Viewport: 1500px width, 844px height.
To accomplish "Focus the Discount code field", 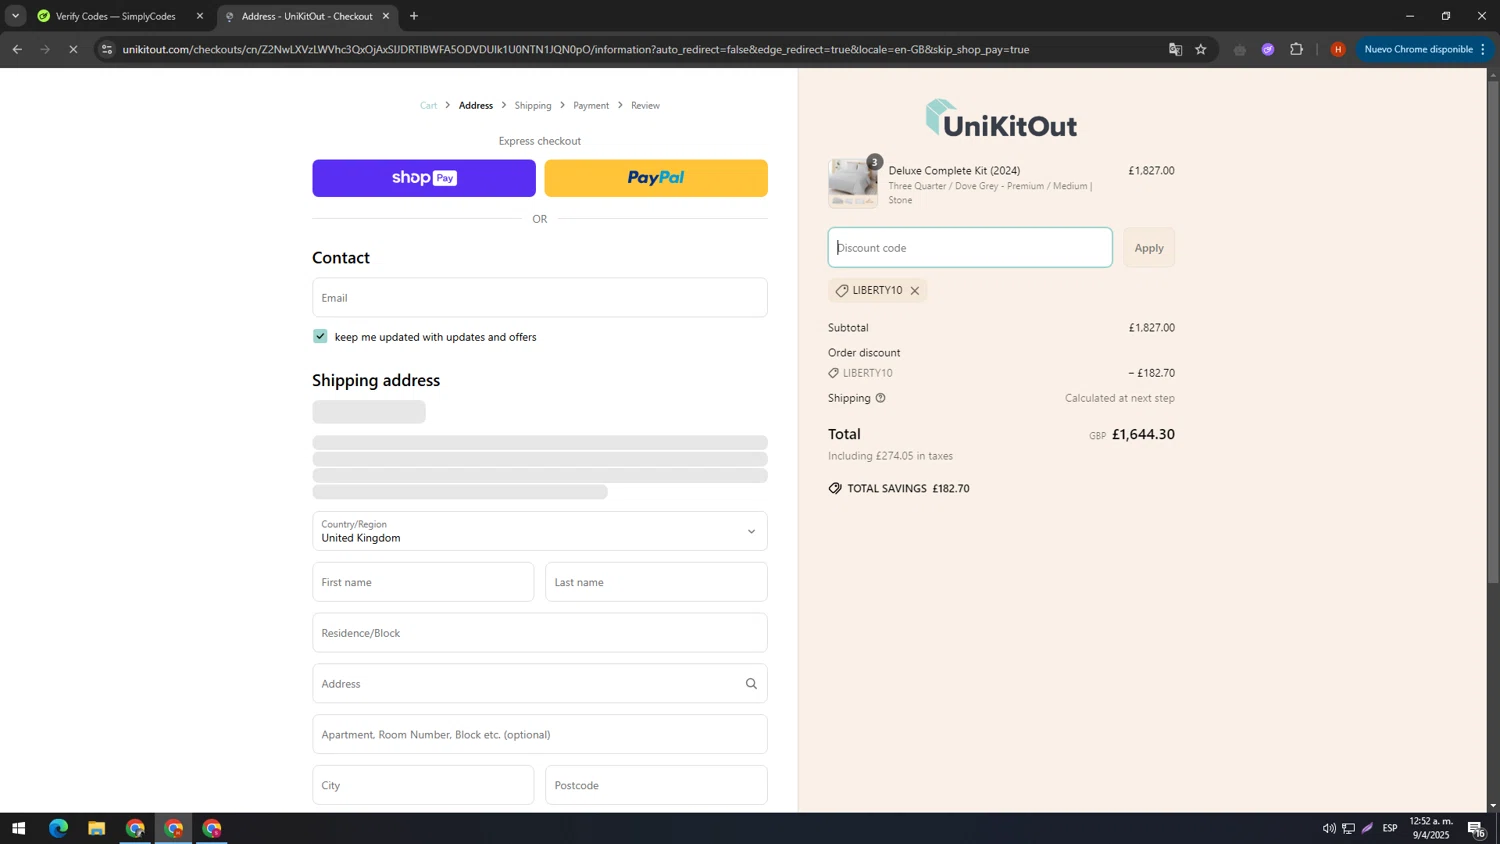I will [x=970, y=248].
